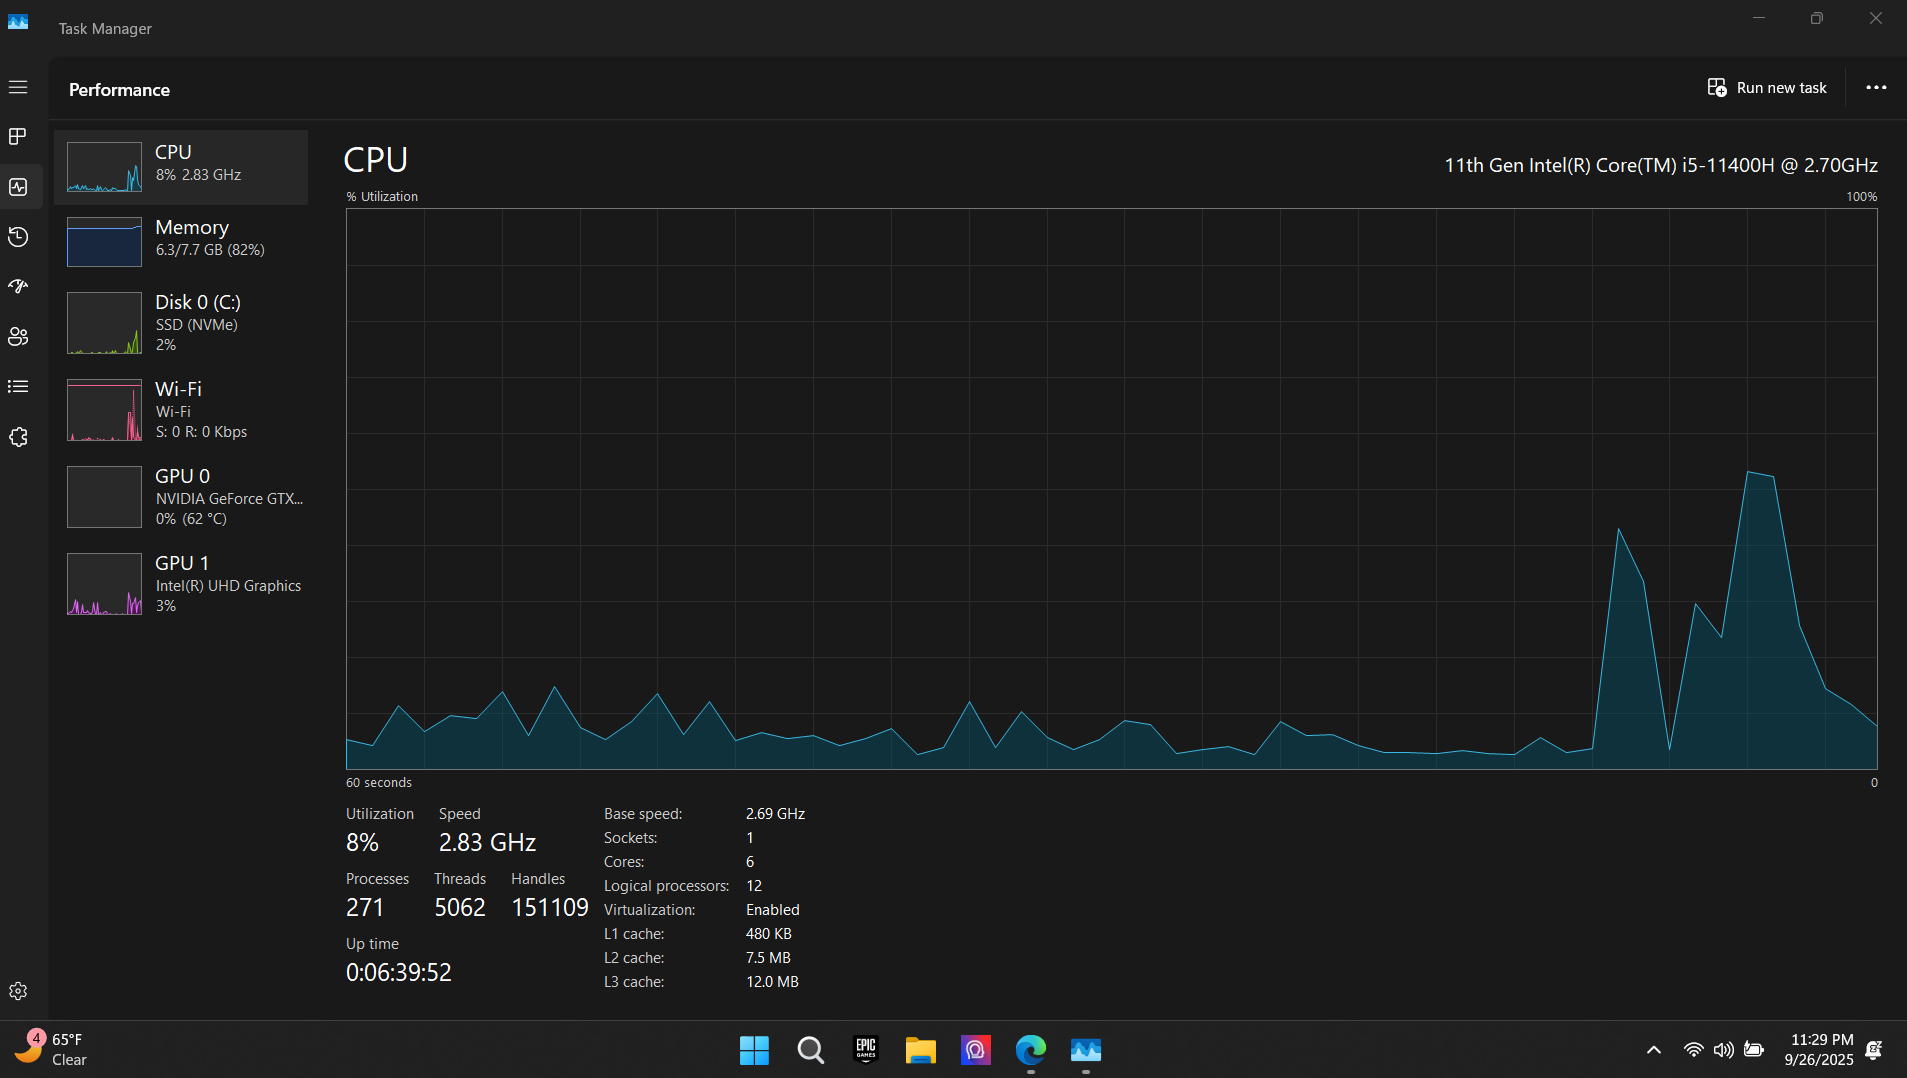Click the Handles count 151109

point(550,908)
